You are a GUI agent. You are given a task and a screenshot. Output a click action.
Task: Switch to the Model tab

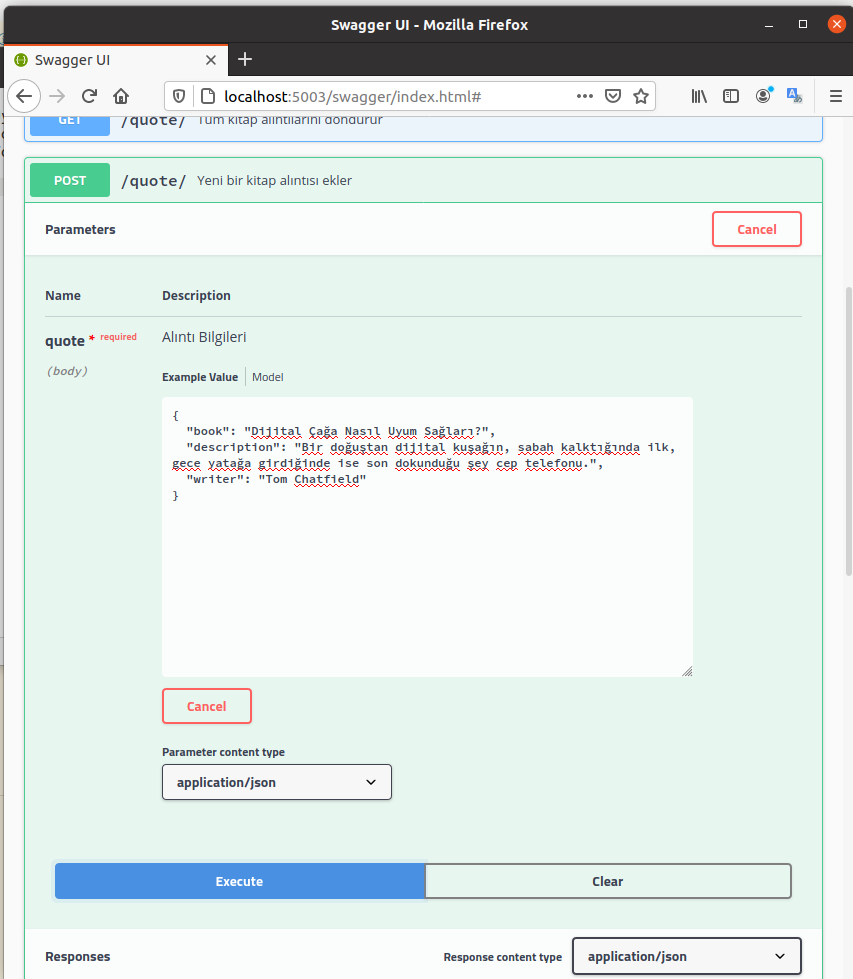click(268, 377)
